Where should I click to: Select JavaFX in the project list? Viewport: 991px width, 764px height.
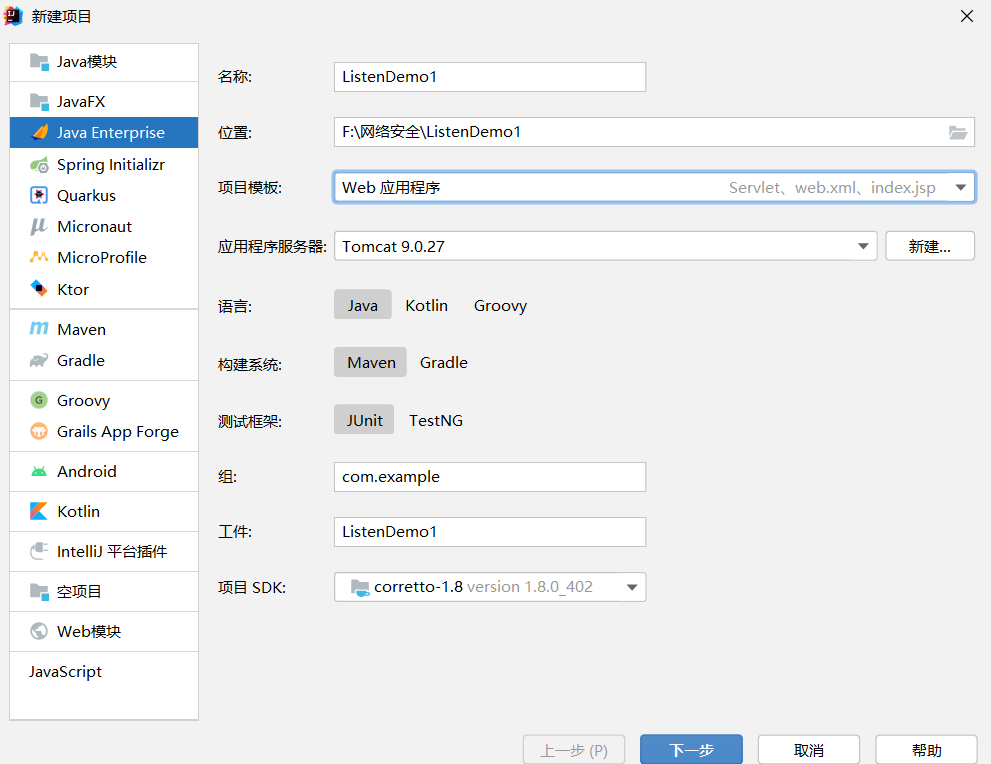tap(104, 102)
